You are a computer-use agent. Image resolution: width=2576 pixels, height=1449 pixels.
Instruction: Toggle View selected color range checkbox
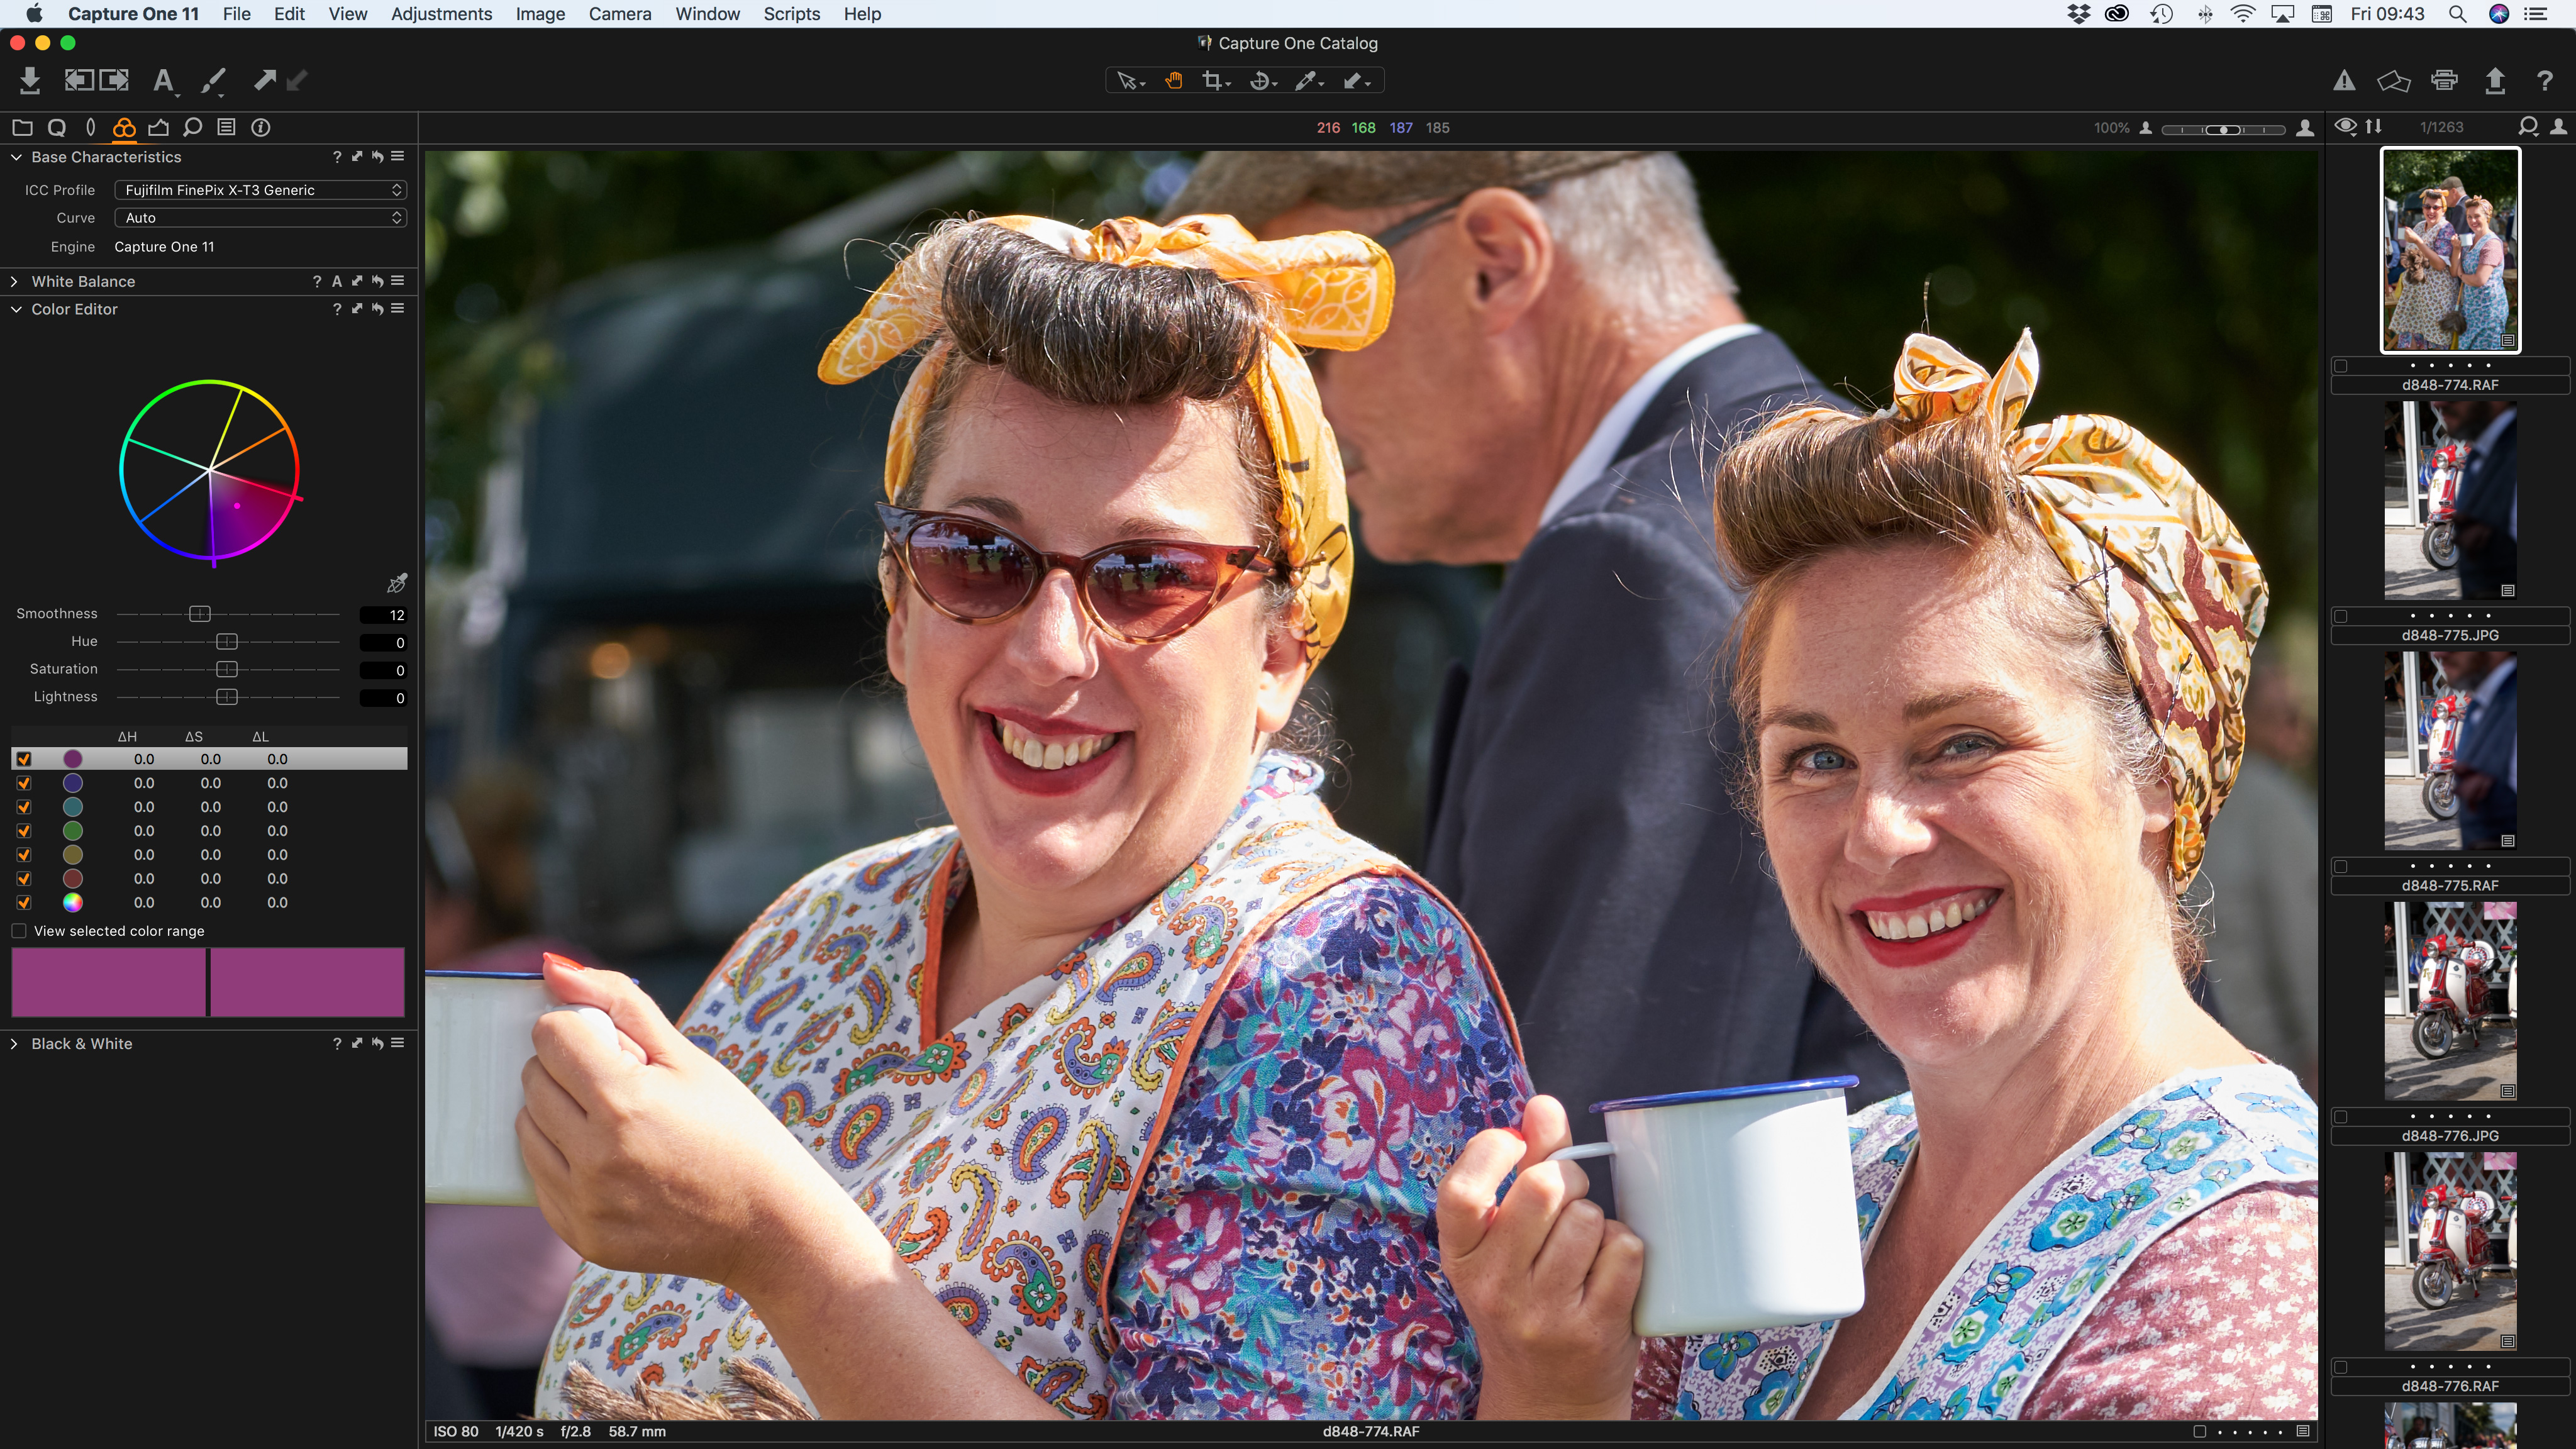coord(19,929)
